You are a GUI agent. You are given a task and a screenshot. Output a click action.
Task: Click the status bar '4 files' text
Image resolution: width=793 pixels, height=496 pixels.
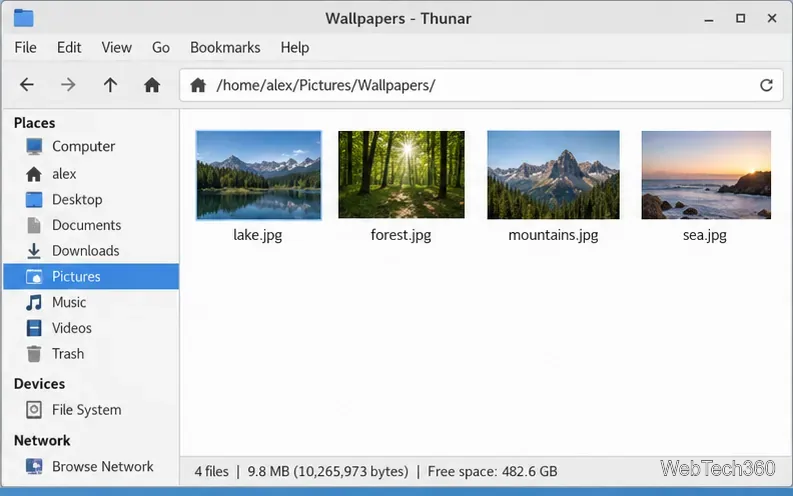coord(211,471)
